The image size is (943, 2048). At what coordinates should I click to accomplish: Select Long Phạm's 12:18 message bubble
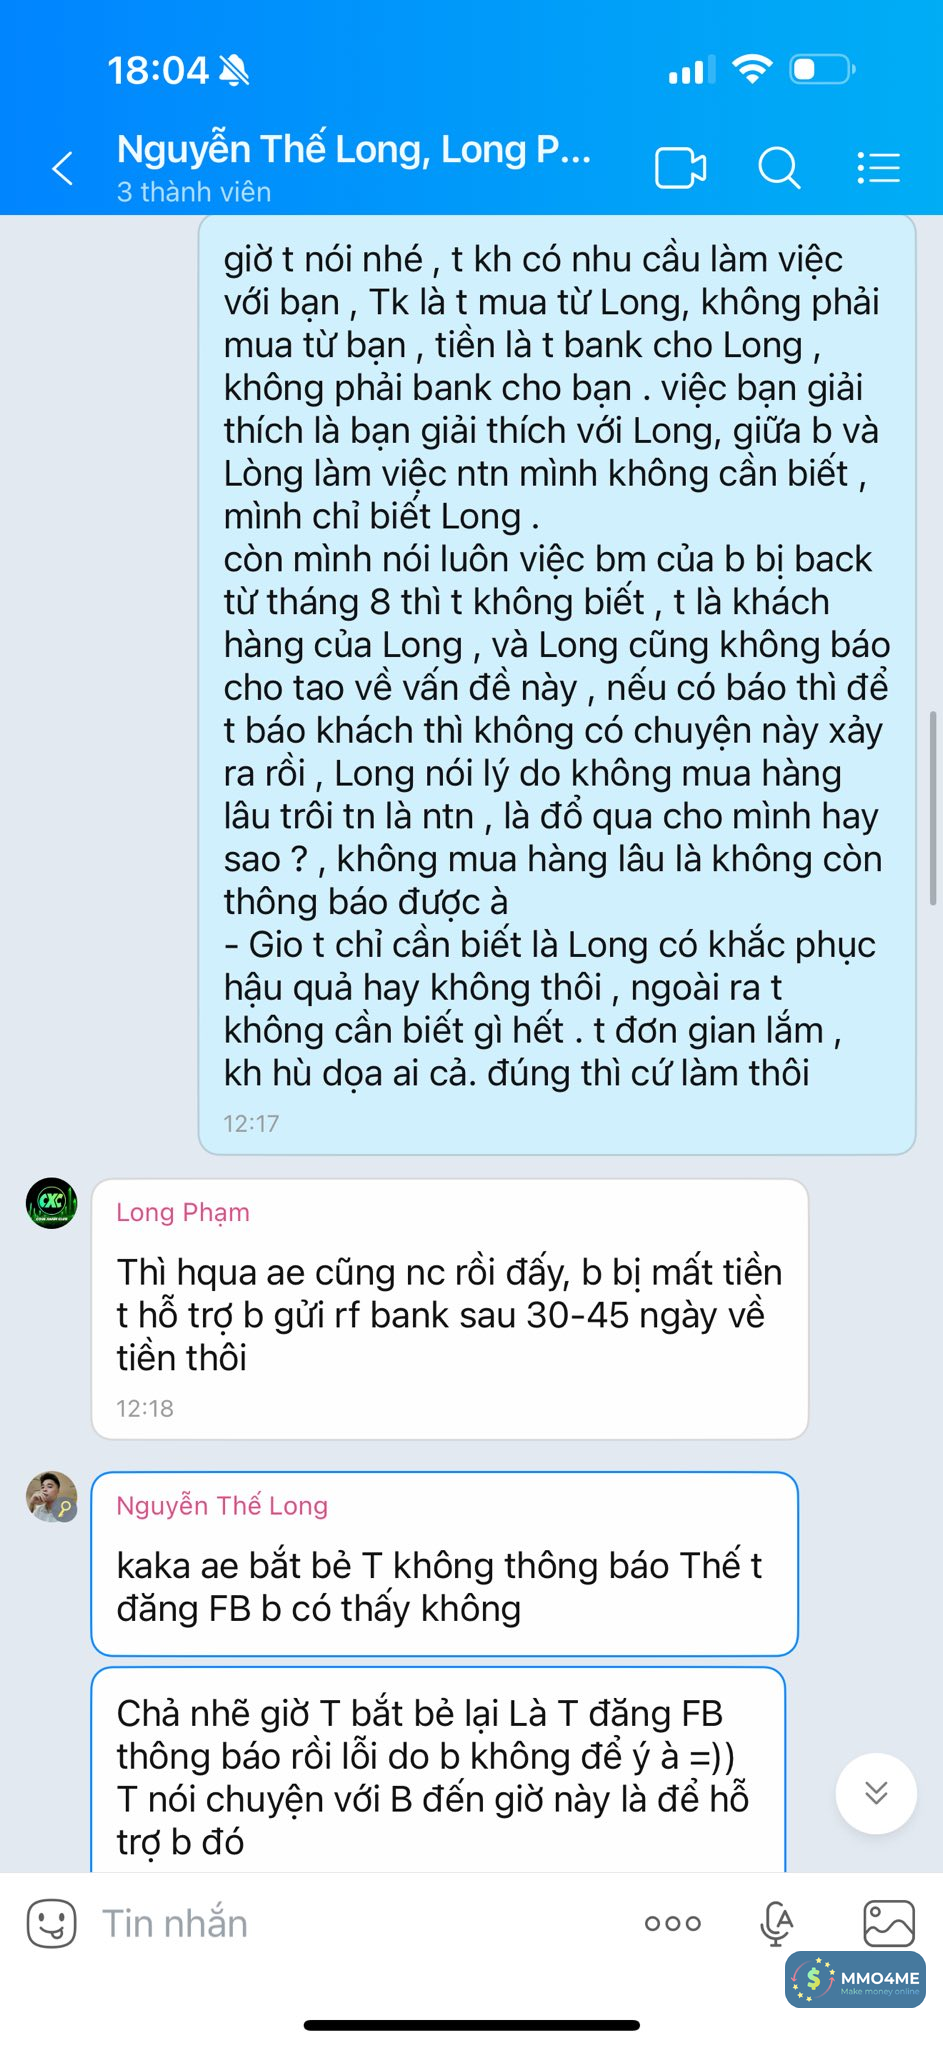coord(450,1309)
